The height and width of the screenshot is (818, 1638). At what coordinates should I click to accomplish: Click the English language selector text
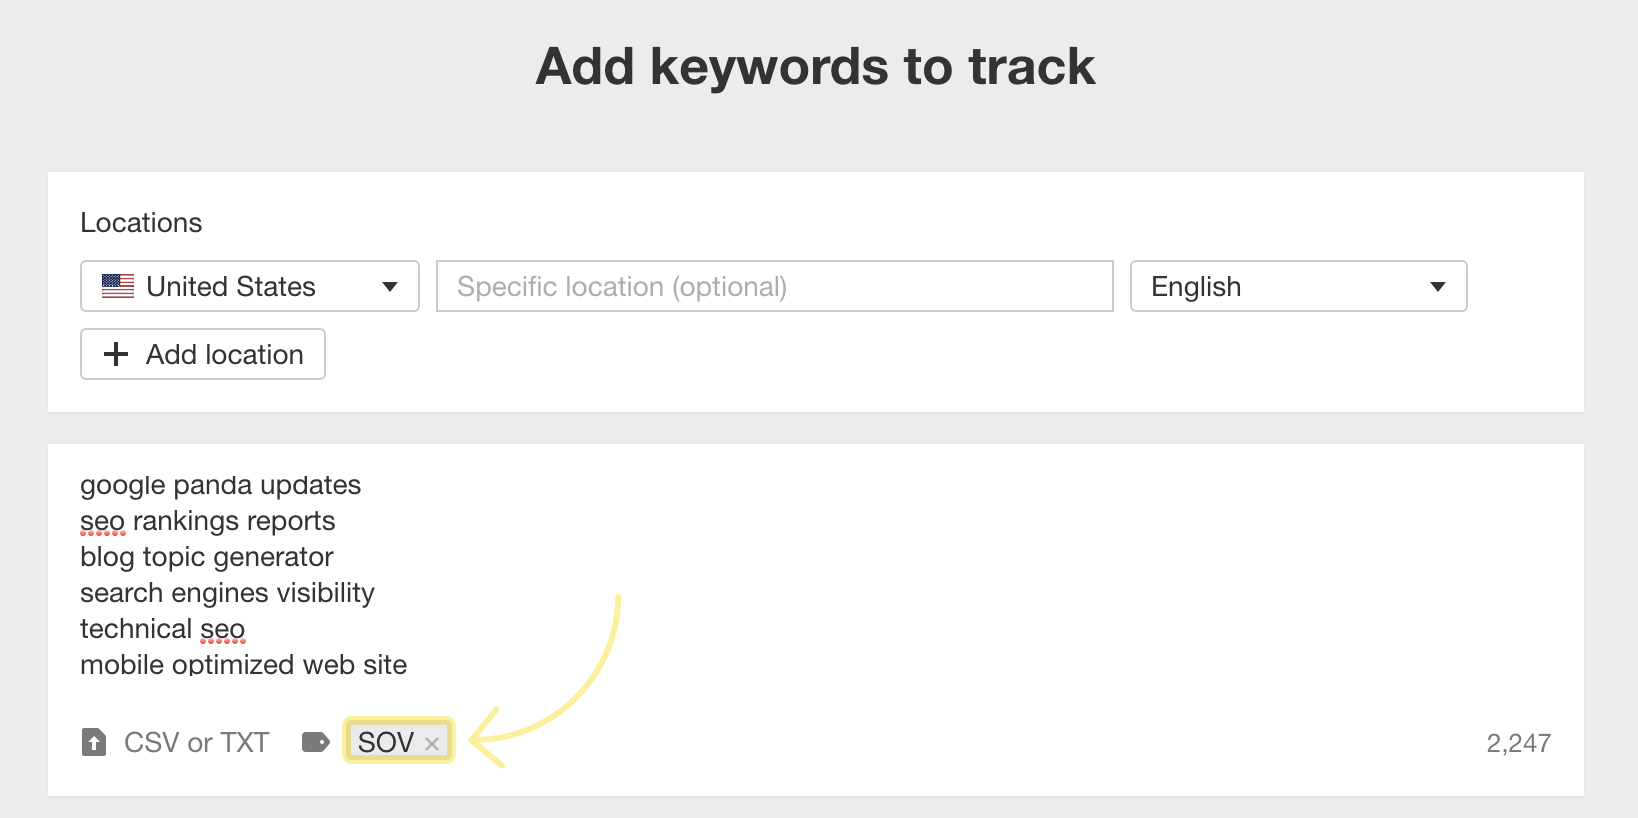(x=1196, y=287)
